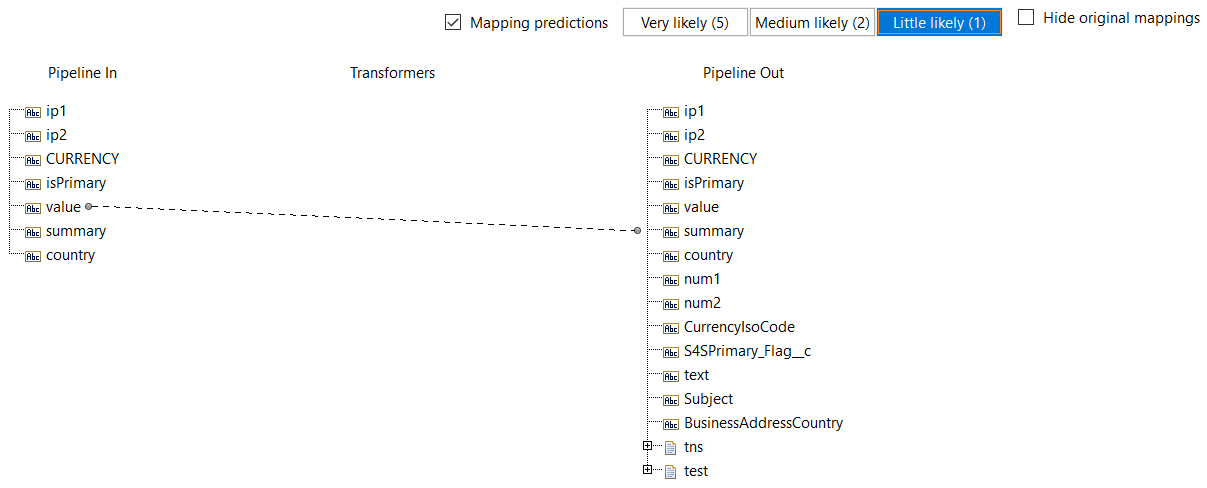The height and width of the screenshot is (488, 1207).
Task: Select isPrimary in Pipeline In
Action: coord(75,183)
